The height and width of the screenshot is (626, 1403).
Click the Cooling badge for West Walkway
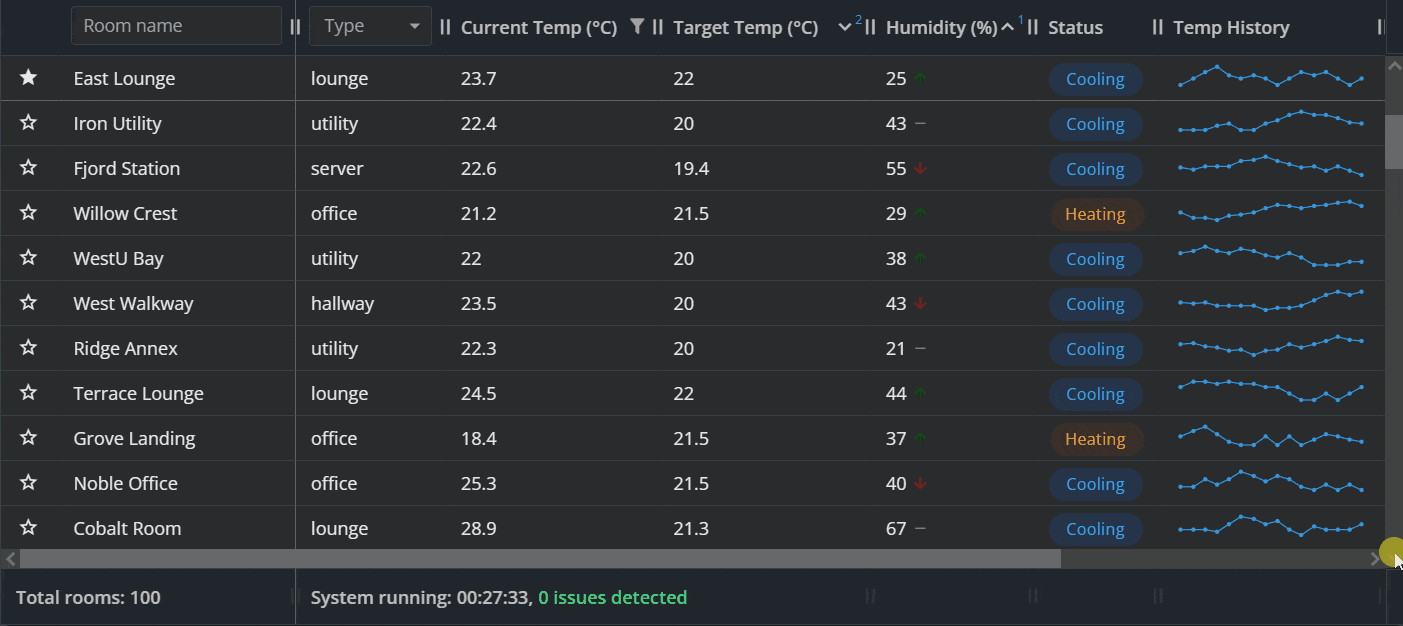[x=1095, y=304]
